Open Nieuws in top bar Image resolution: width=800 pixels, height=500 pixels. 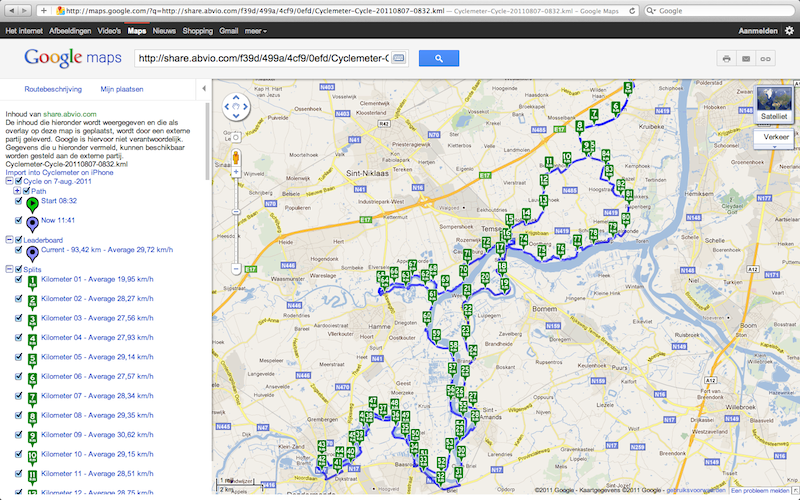(164, 31)
